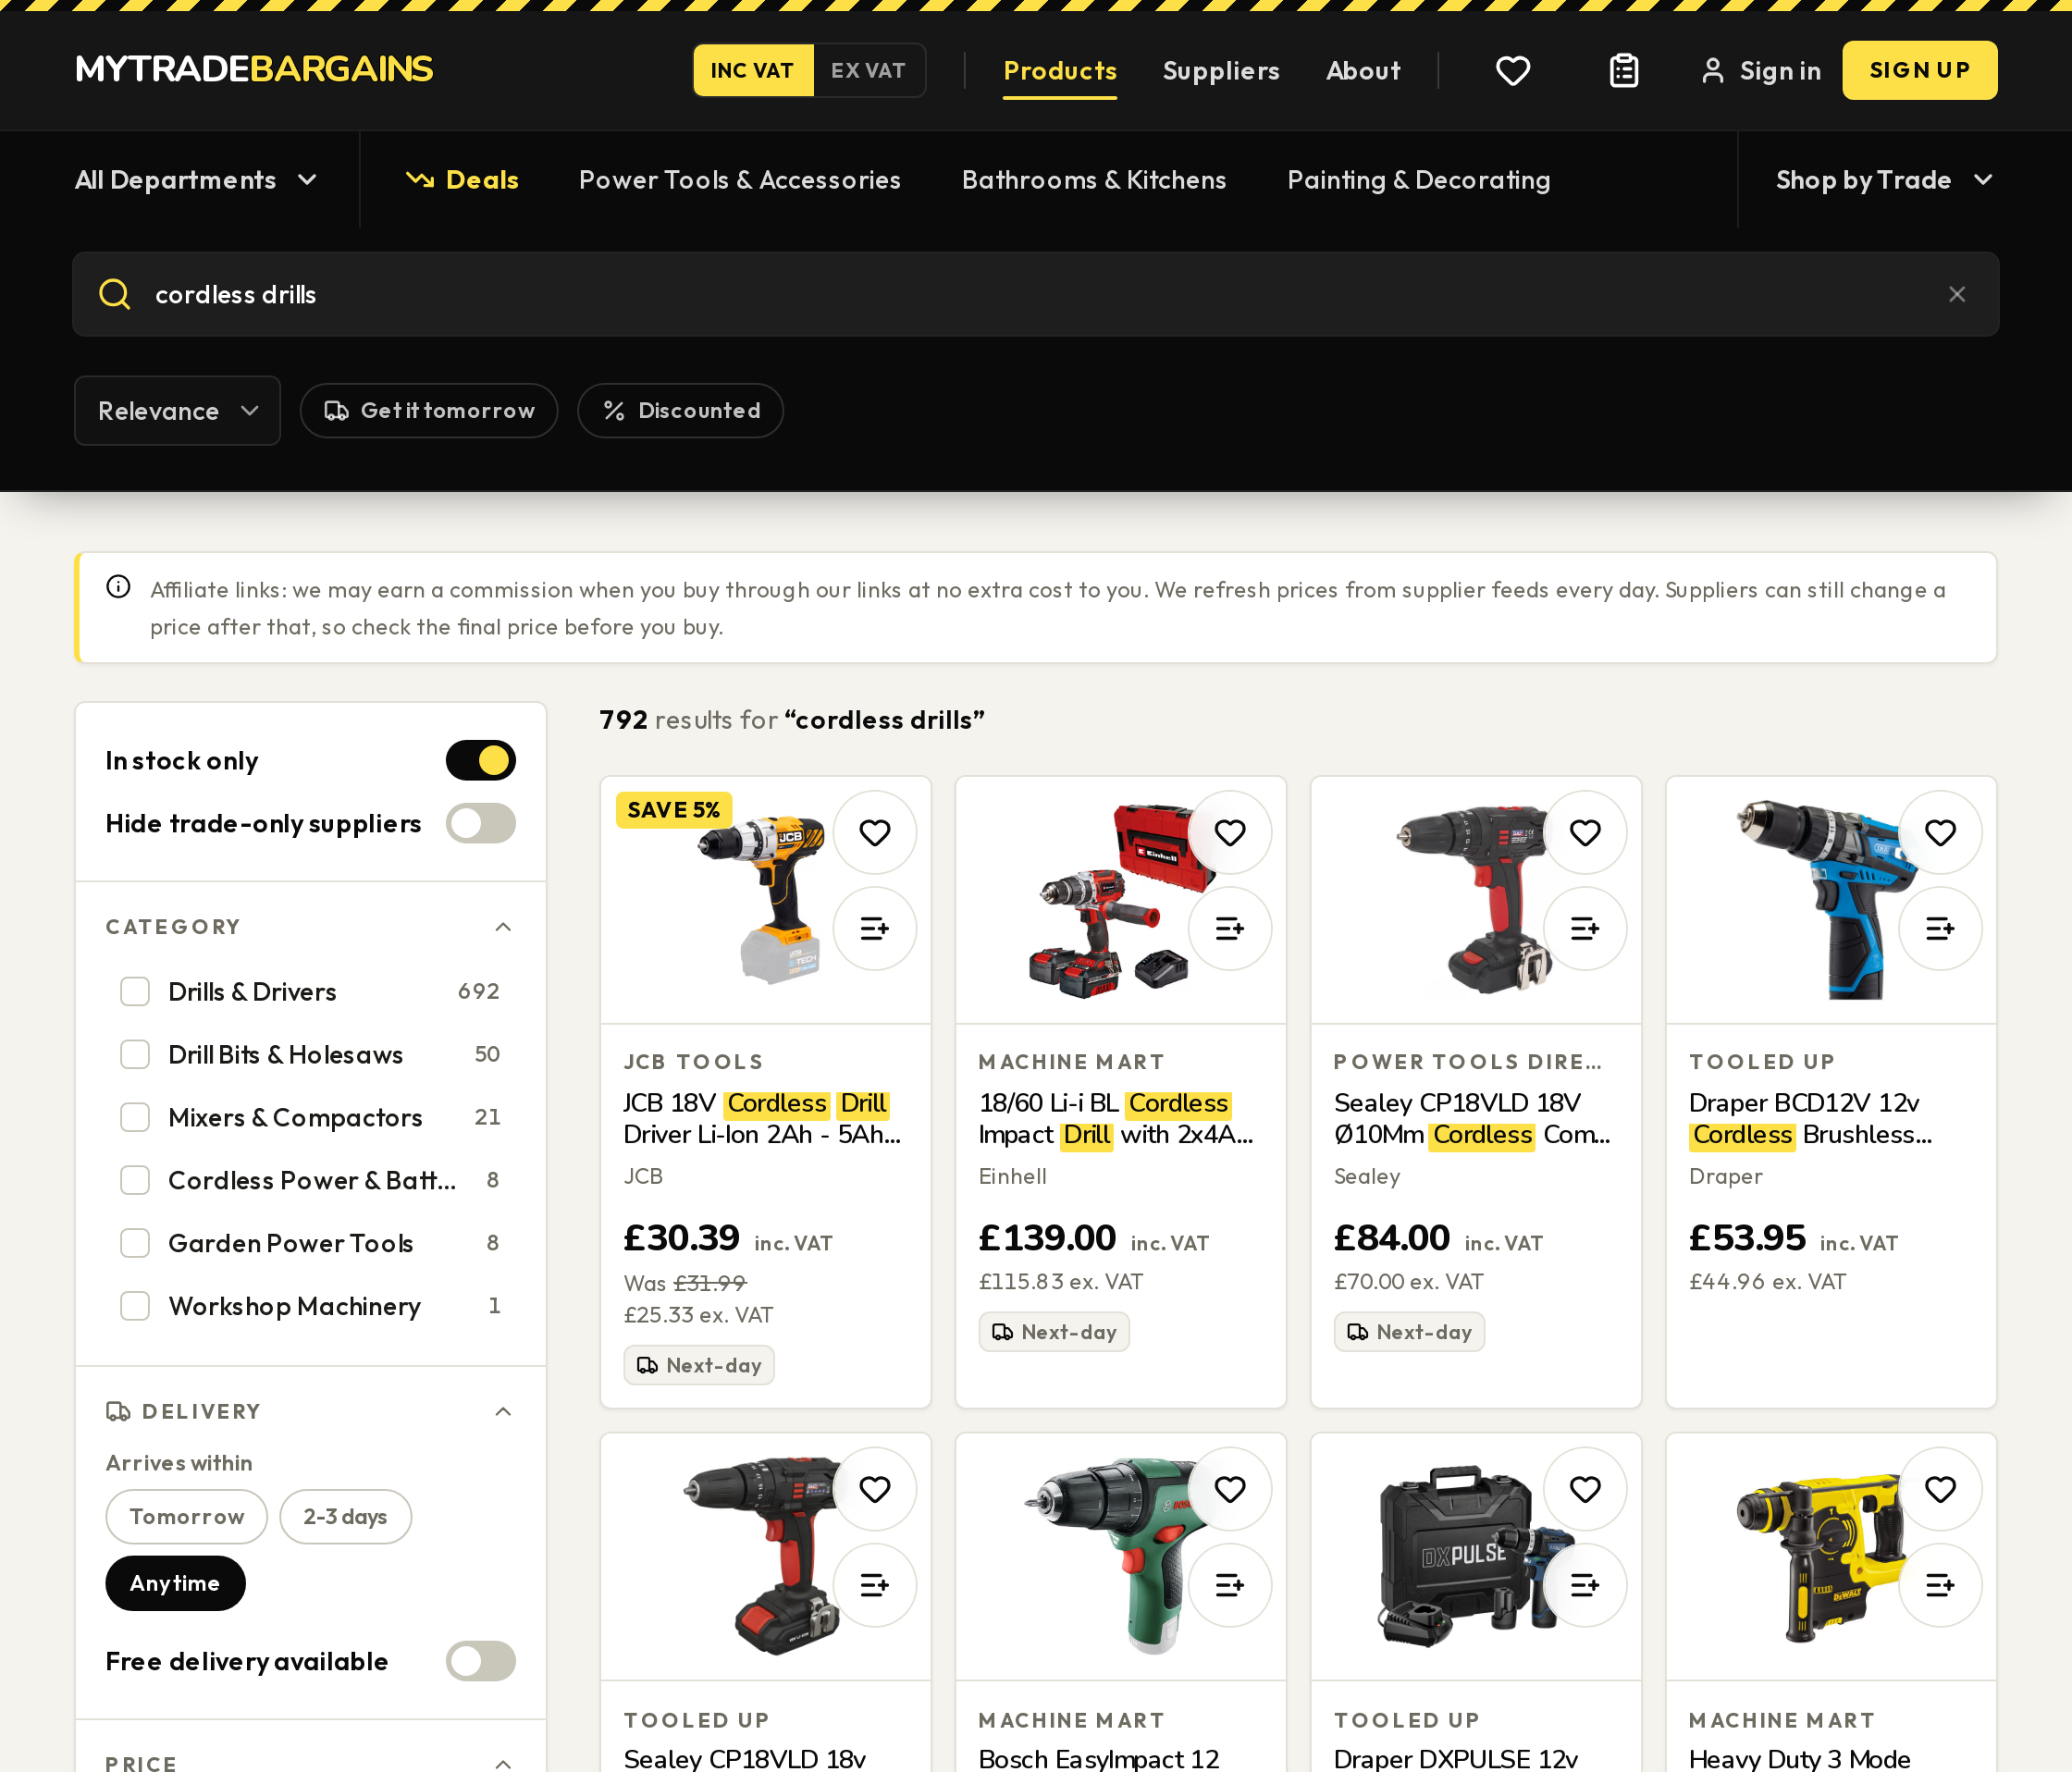Apply the Get it tomorrow filter
This screenshot has width=2072, height=1772.
point(429,411)
